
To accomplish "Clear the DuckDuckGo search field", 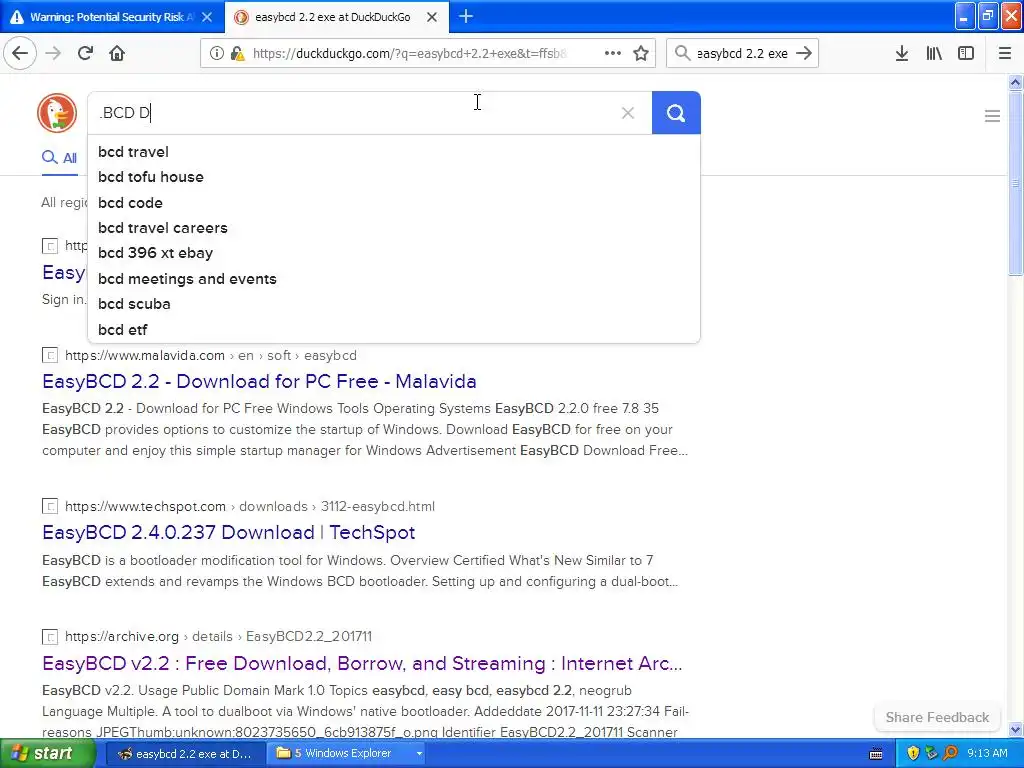I will pos(628,113).
